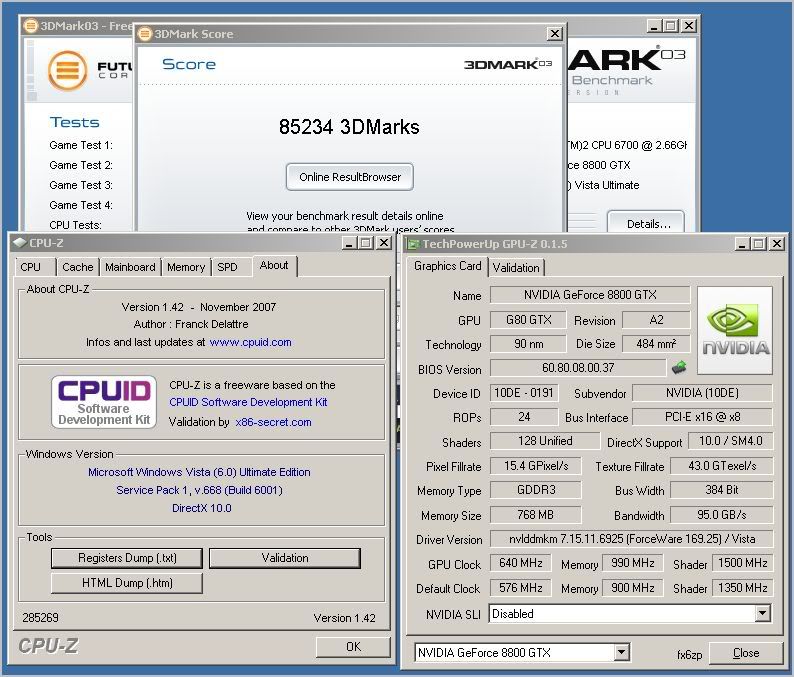Click the OK button in CPU-Z
794x677 pixels.
click(353, 647)
